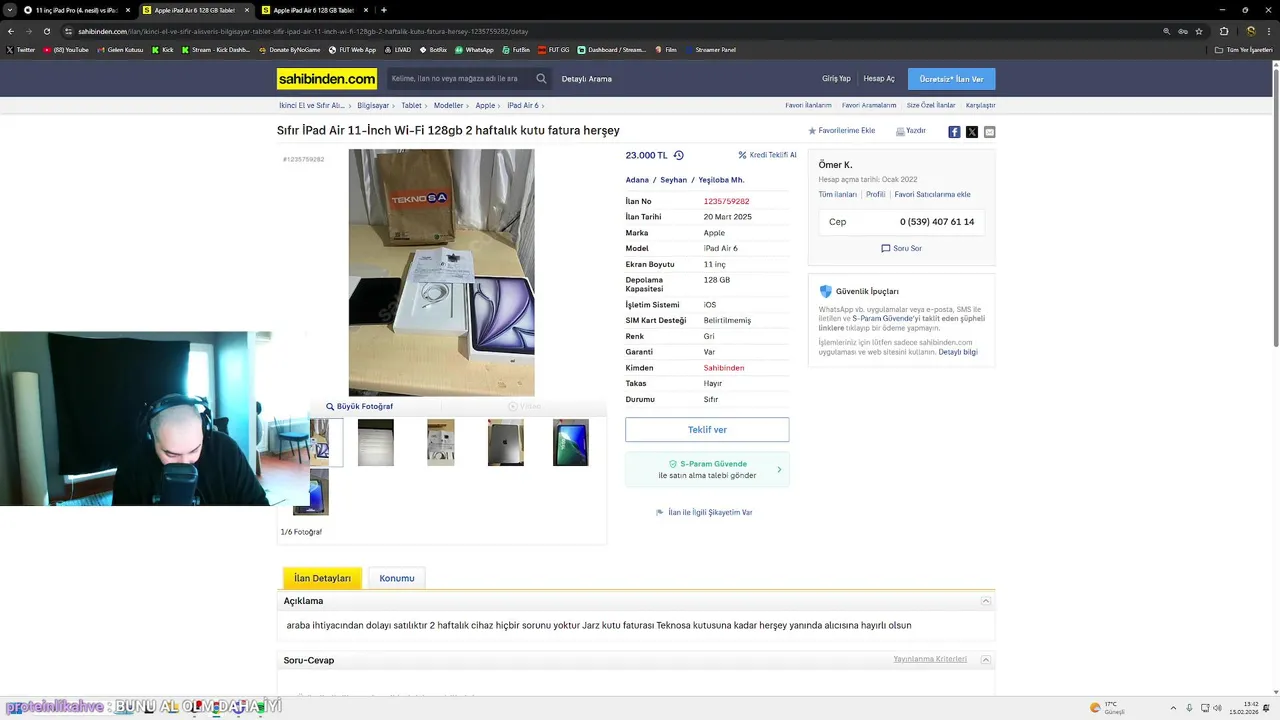
Task: Click iPad Air 6 breadcrumb
Action: pos(522,105)
